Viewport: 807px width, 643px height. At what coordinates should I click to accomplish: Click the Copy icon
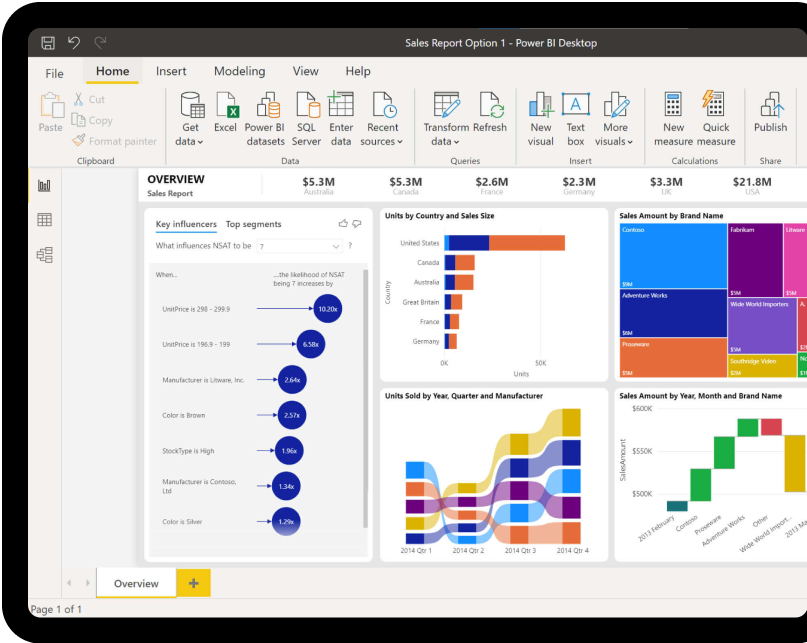tap(78, 119)
